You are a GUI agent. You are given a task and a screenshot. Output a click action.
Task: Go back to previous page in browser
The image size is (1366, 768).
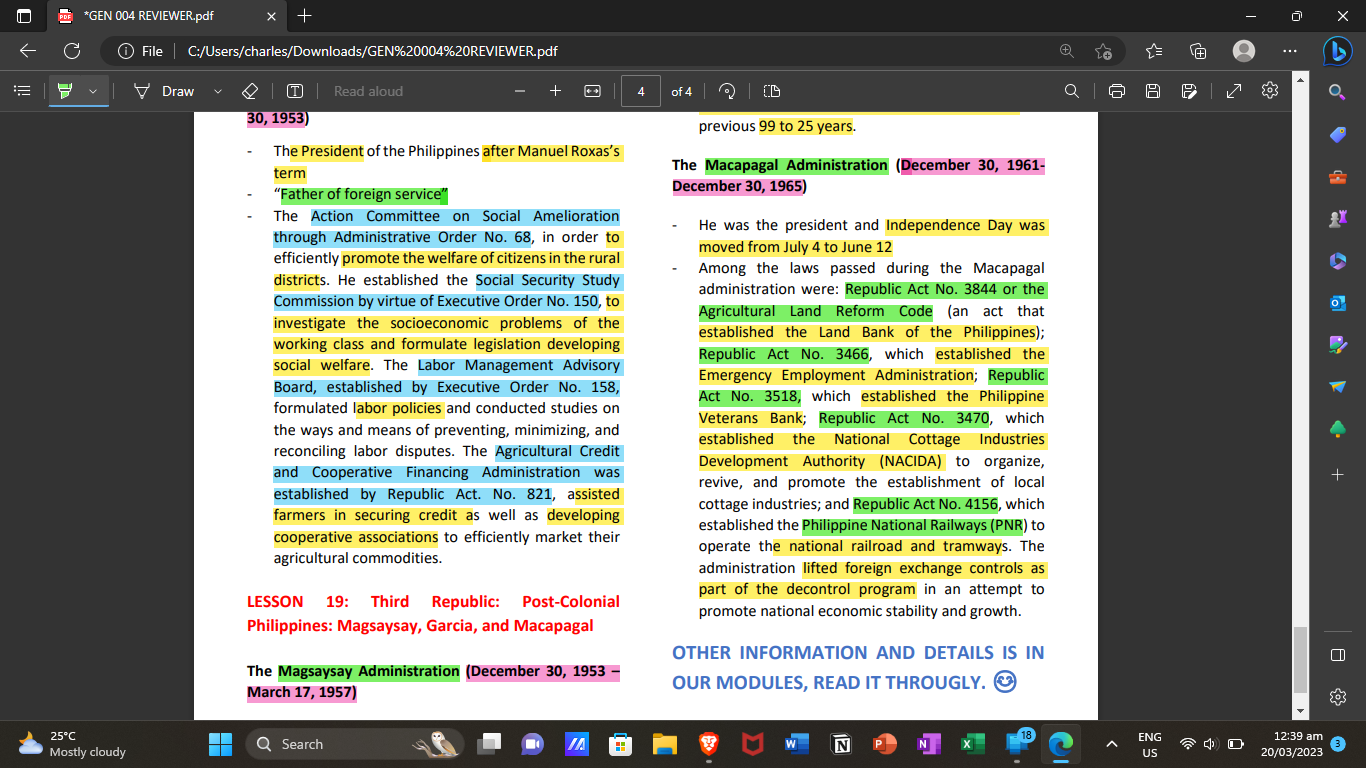click(28, 51)
